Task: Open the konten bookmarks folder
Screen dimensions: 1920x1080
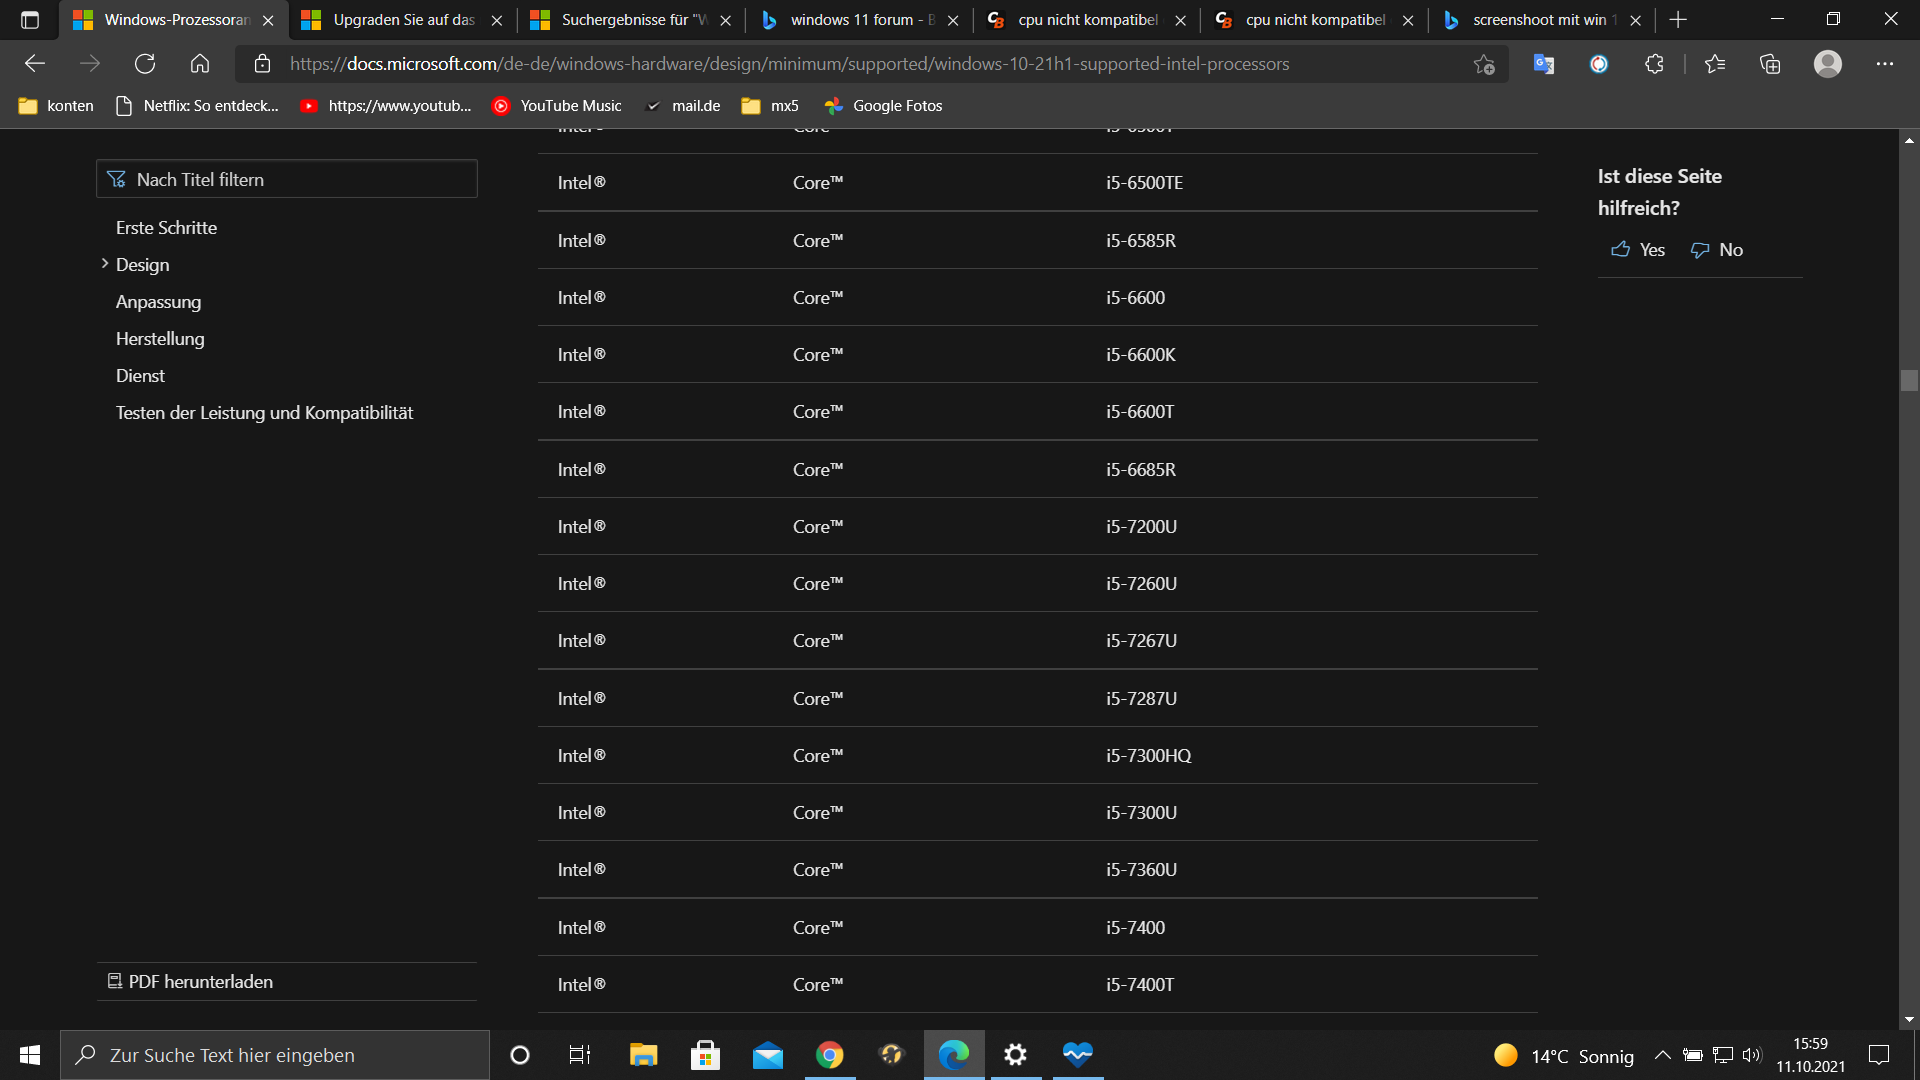Action: (56, 106)
